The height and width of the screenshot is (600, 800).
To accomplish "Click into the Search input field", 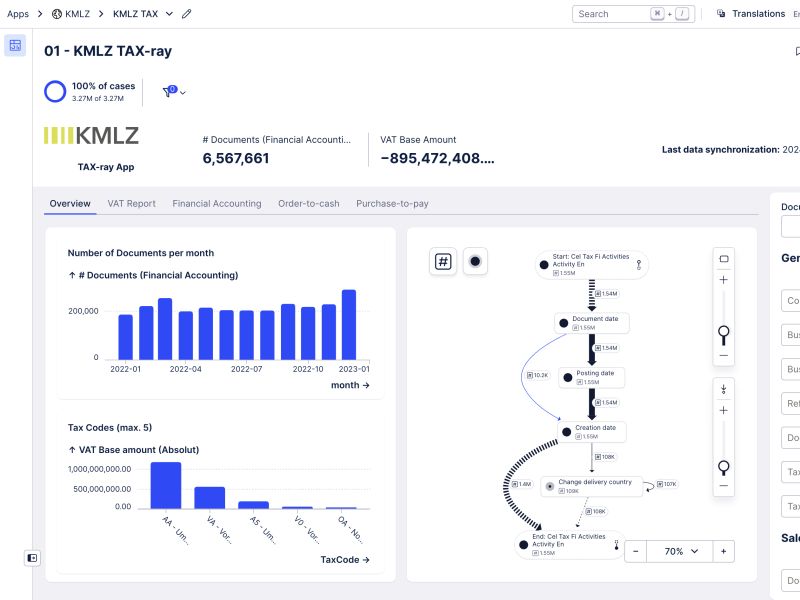I will (x=610, y=14).
